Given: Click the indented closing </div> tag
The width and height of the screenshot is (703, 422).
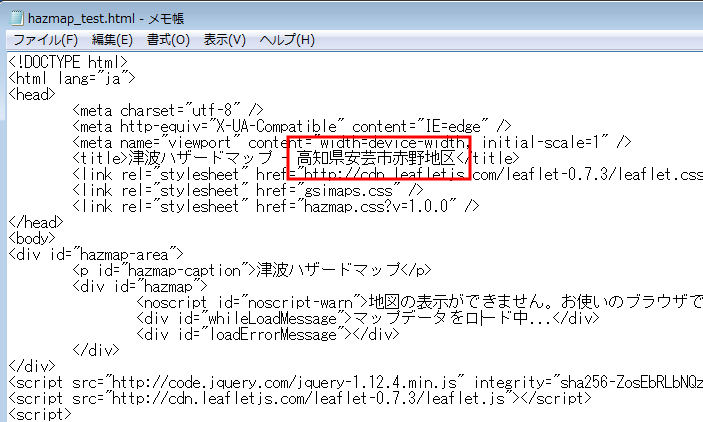Looking at the screenshot, I should 96,350.
